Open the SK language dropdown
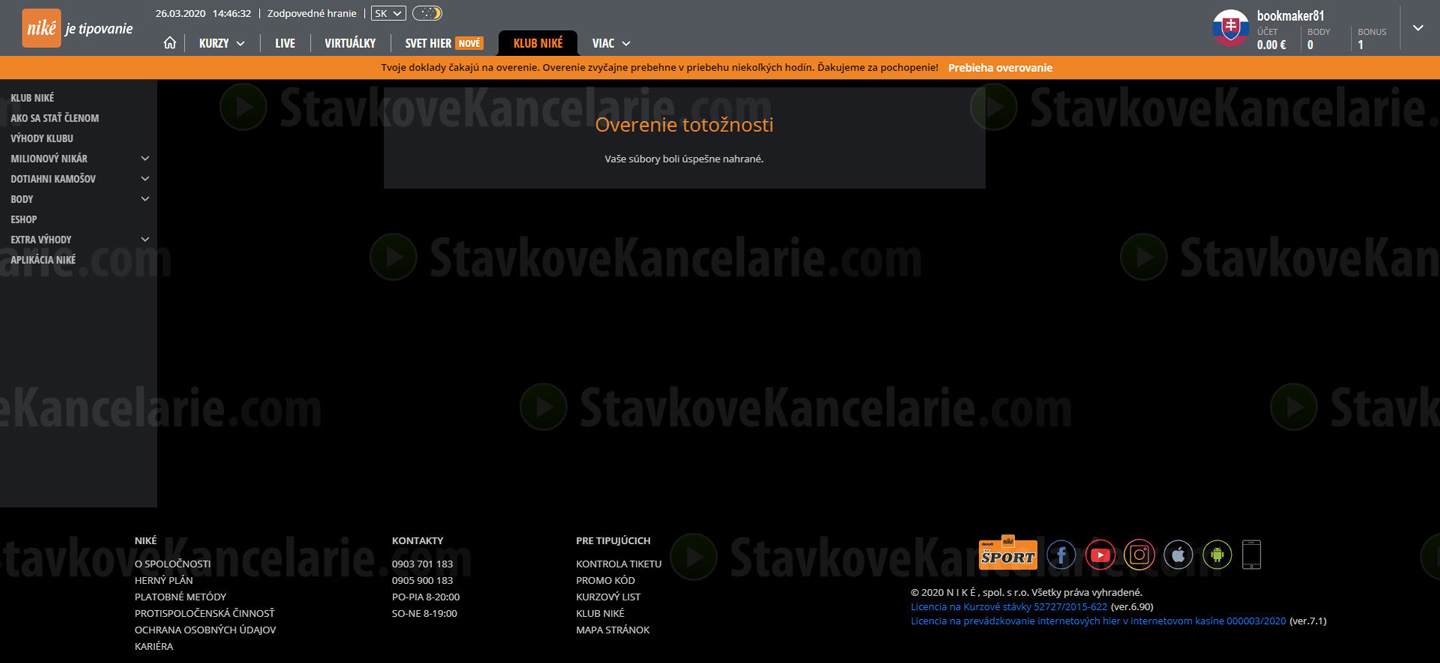This screenshot has width=1440, height=663. [388, 13]
